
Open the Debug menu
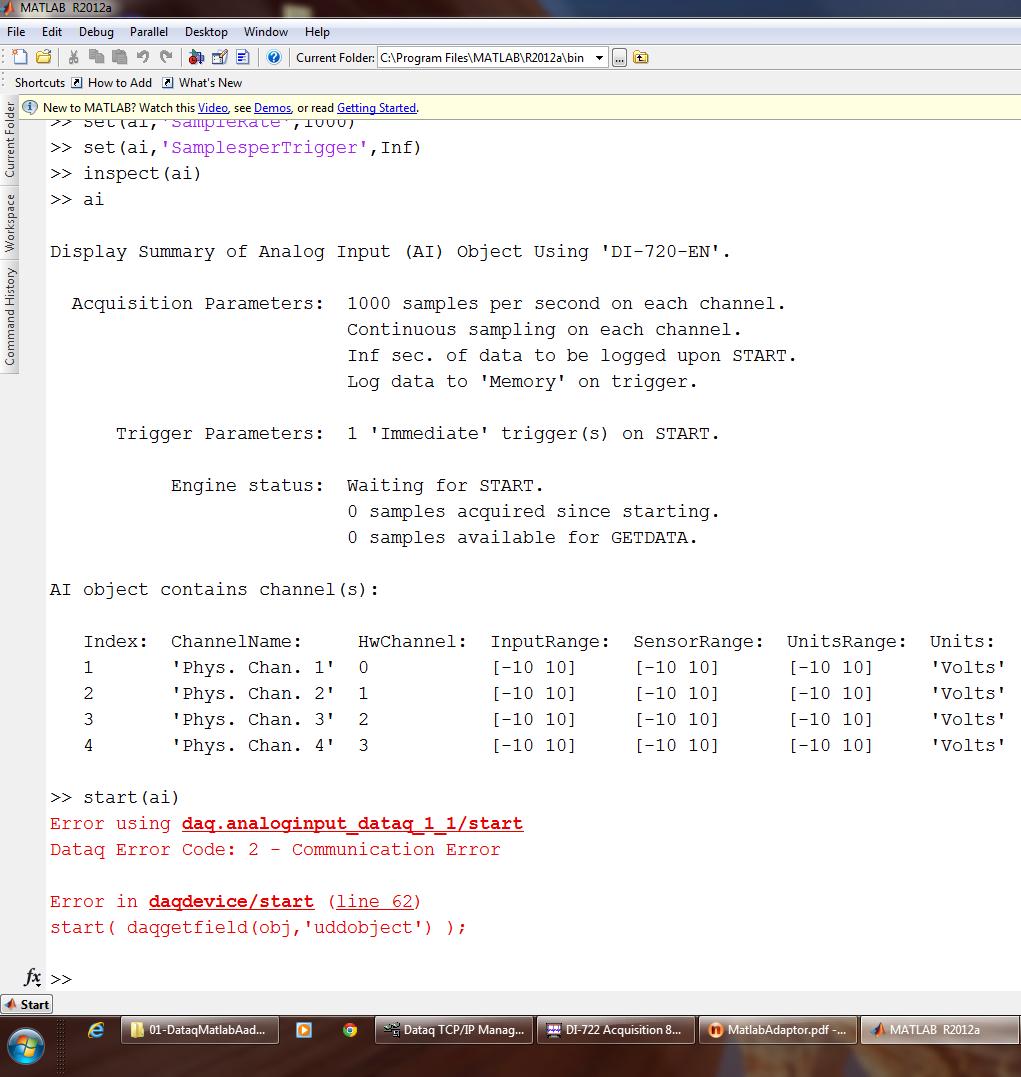click(96, 32)
